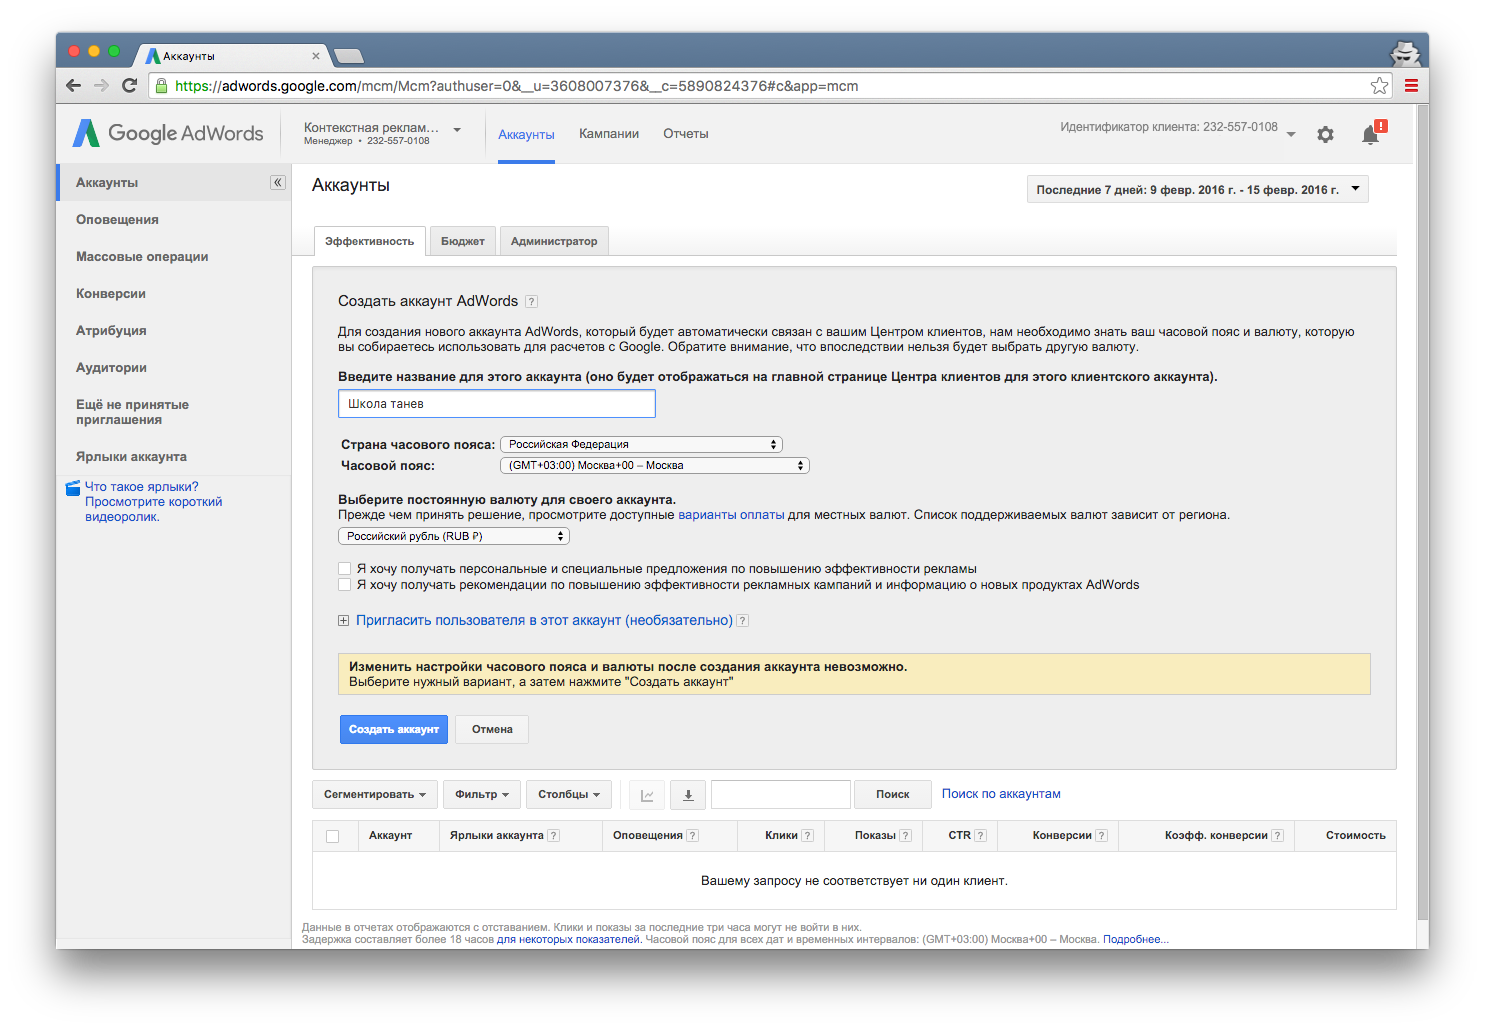The width and height of the screenshot is (1485, 1029).
Task: Click the download report icon
Action: pyautogui.click(x=688, y=795)
